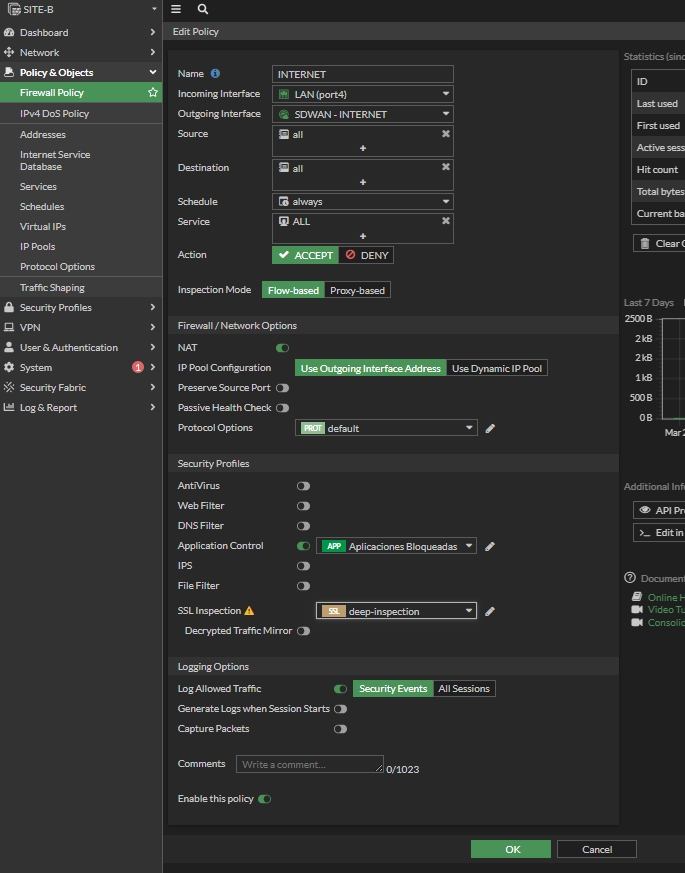Click the hamburger menu icon in top bar

176,9
